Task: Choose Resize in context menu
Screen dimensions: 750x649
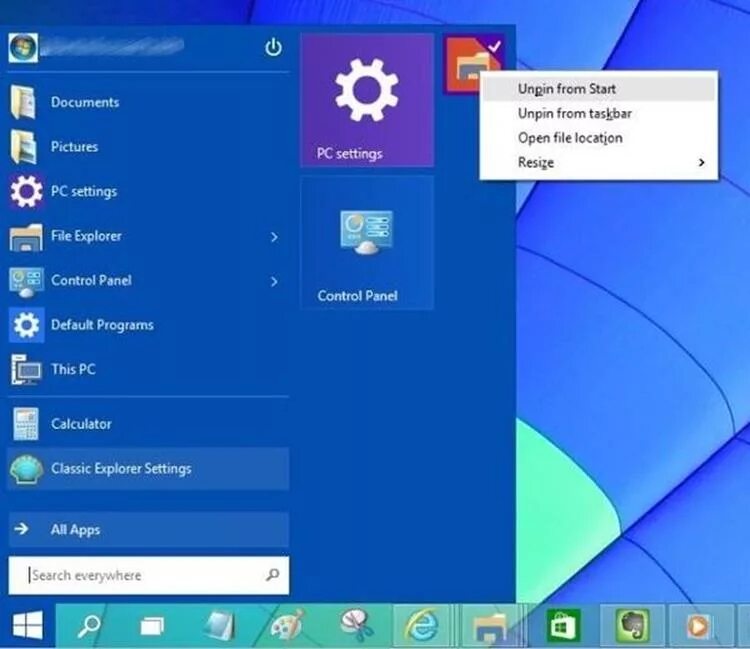Action: pos(598,163)
